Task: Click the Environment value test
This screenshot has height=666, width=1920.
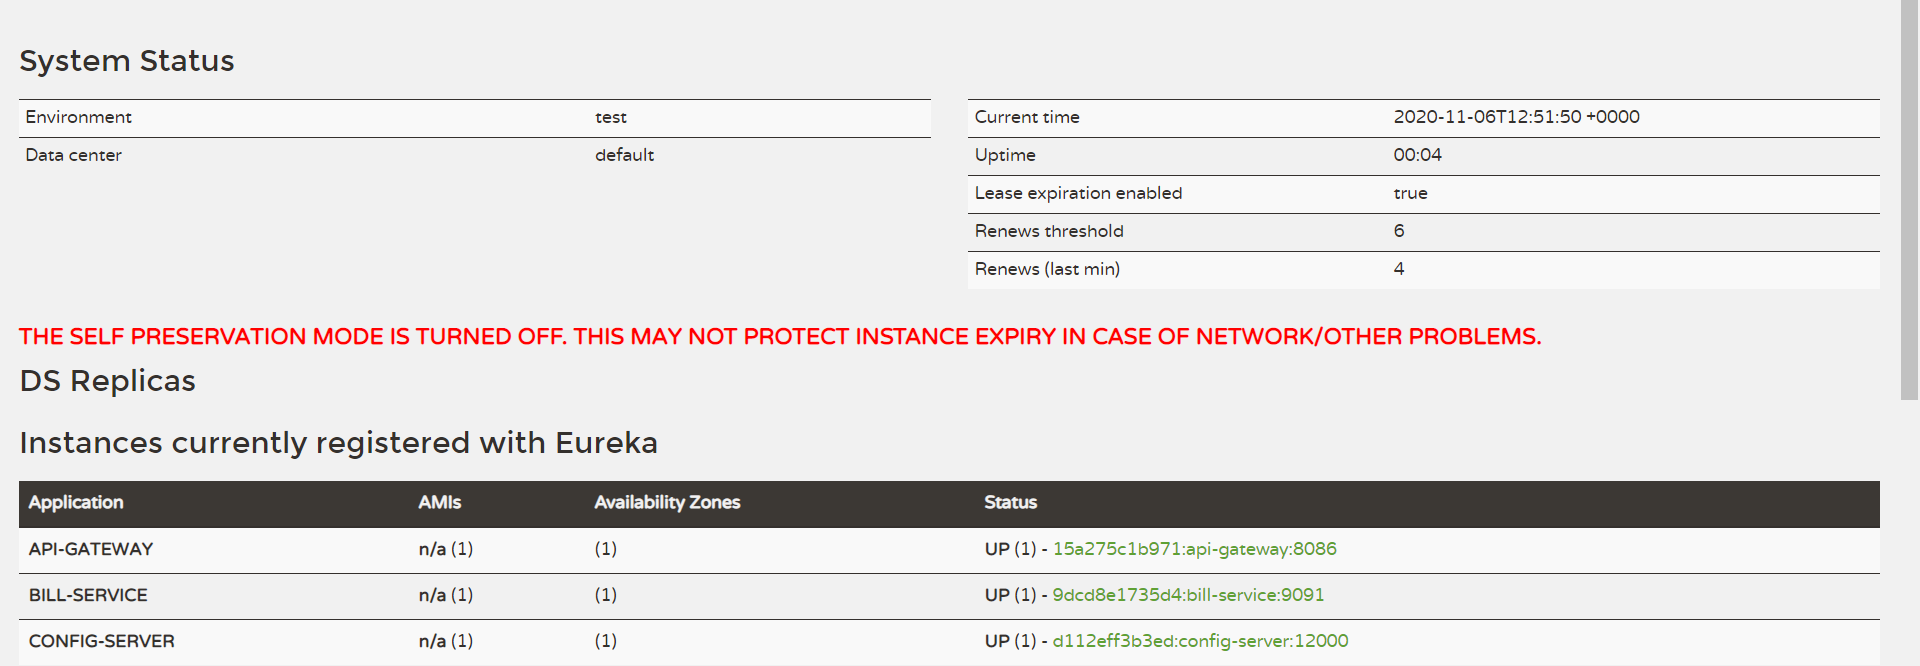Action: 611,118
